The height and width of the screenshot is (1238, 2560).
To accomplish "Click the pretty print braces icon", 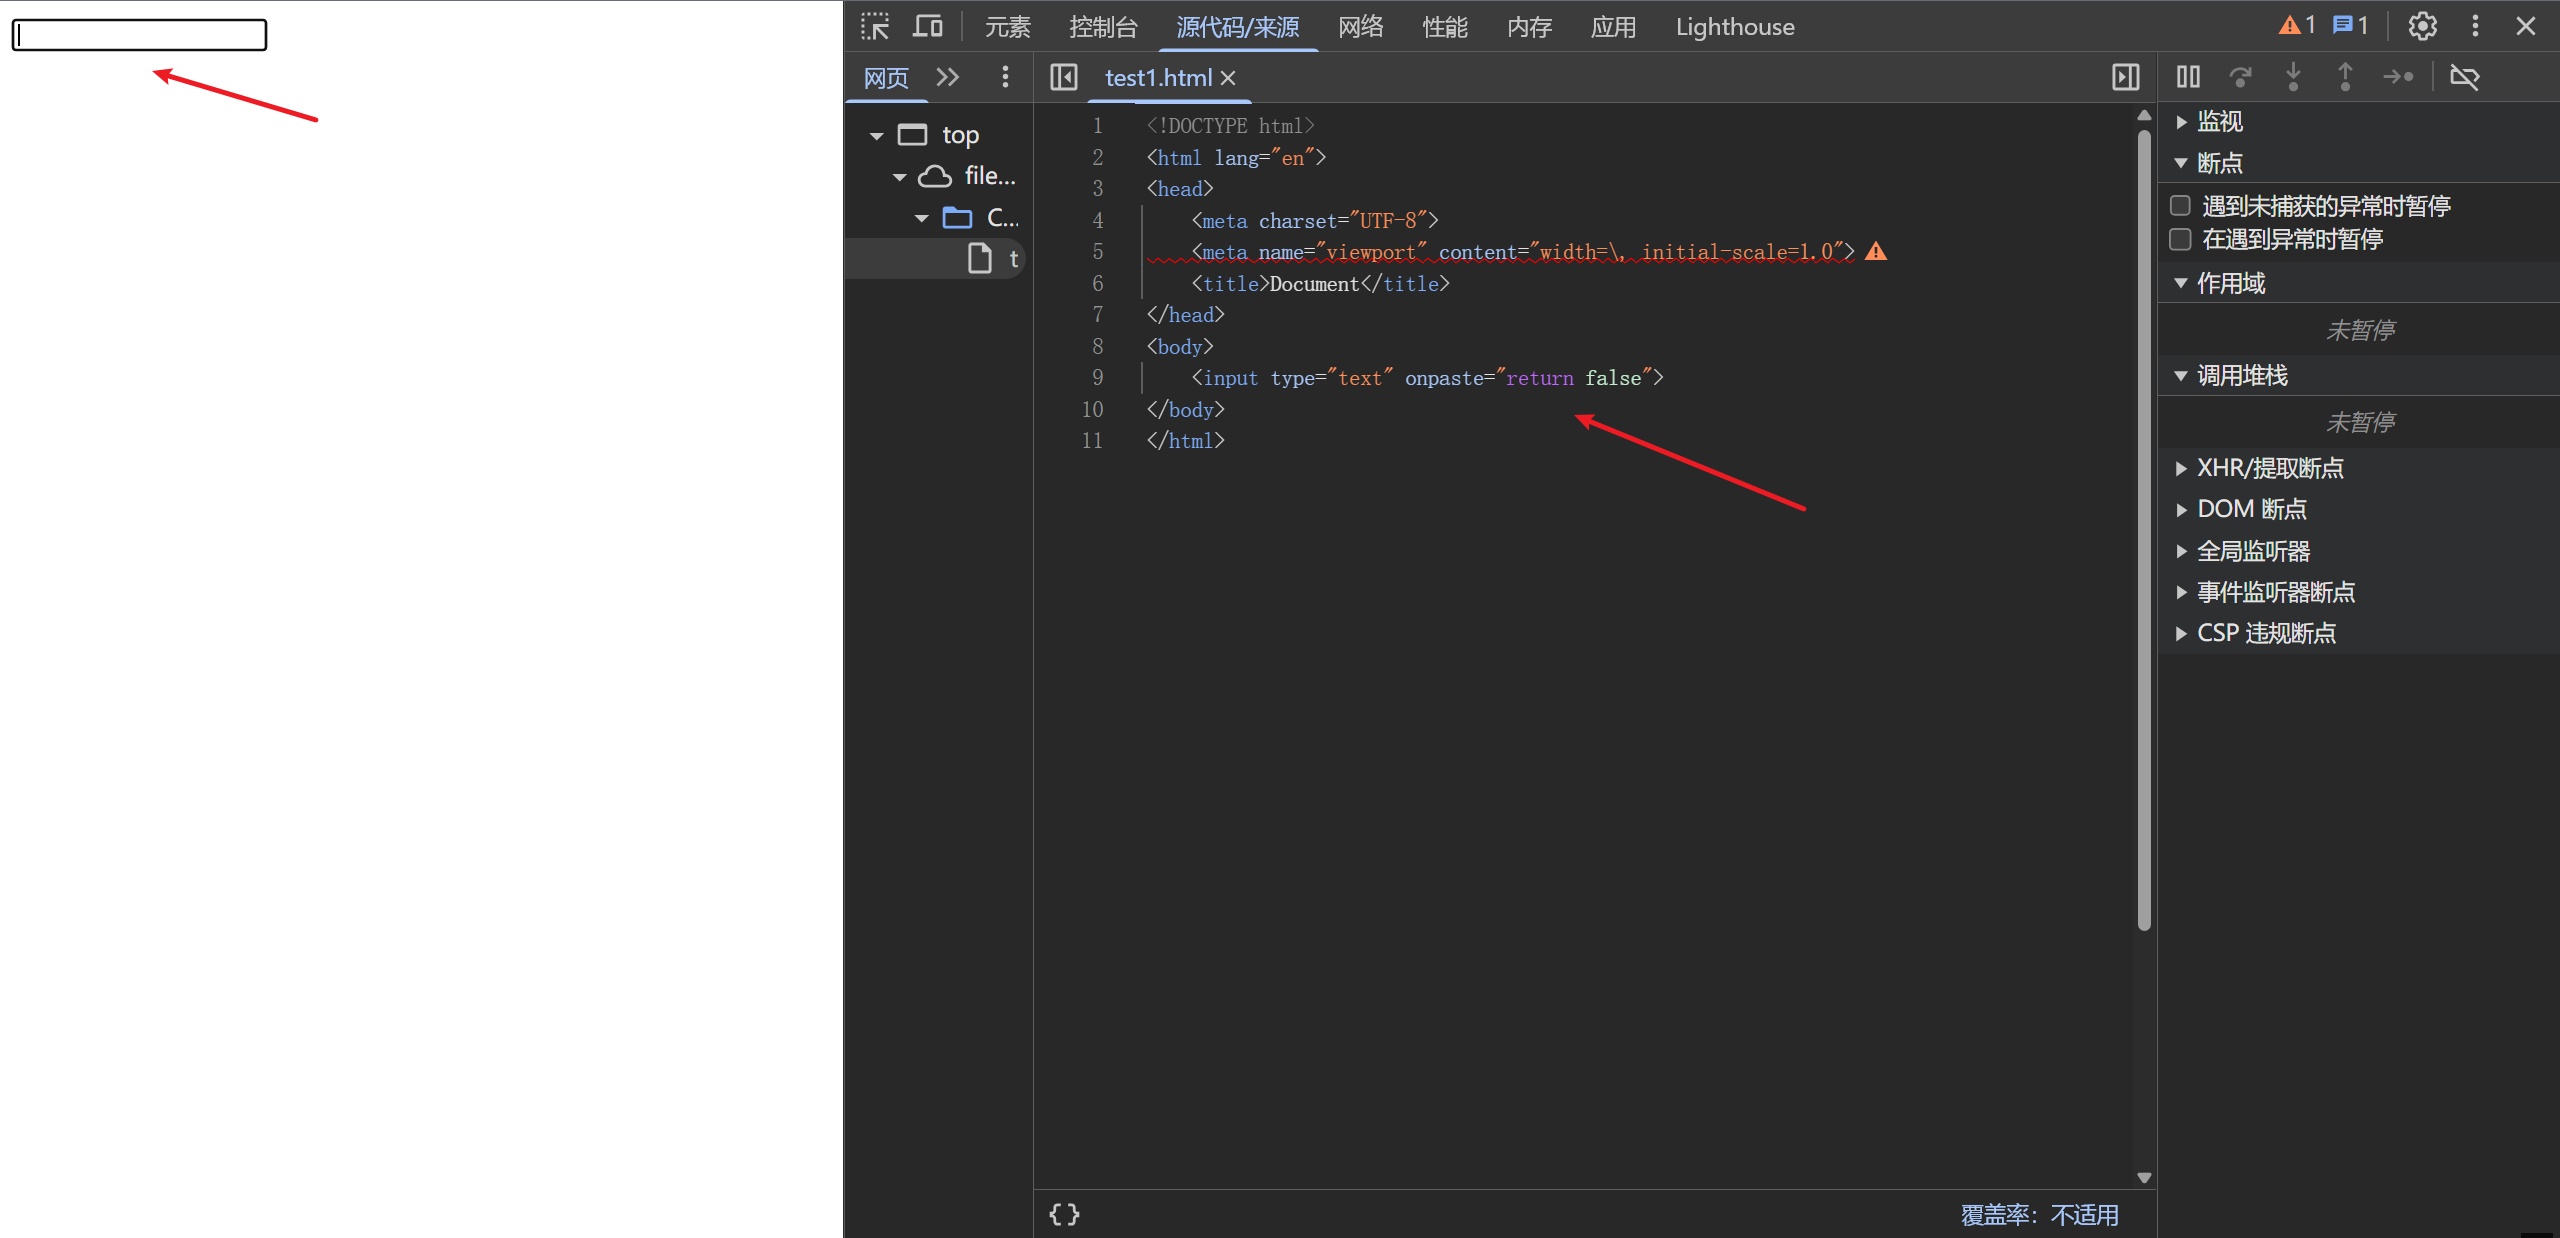I will coord(1064,1214).
